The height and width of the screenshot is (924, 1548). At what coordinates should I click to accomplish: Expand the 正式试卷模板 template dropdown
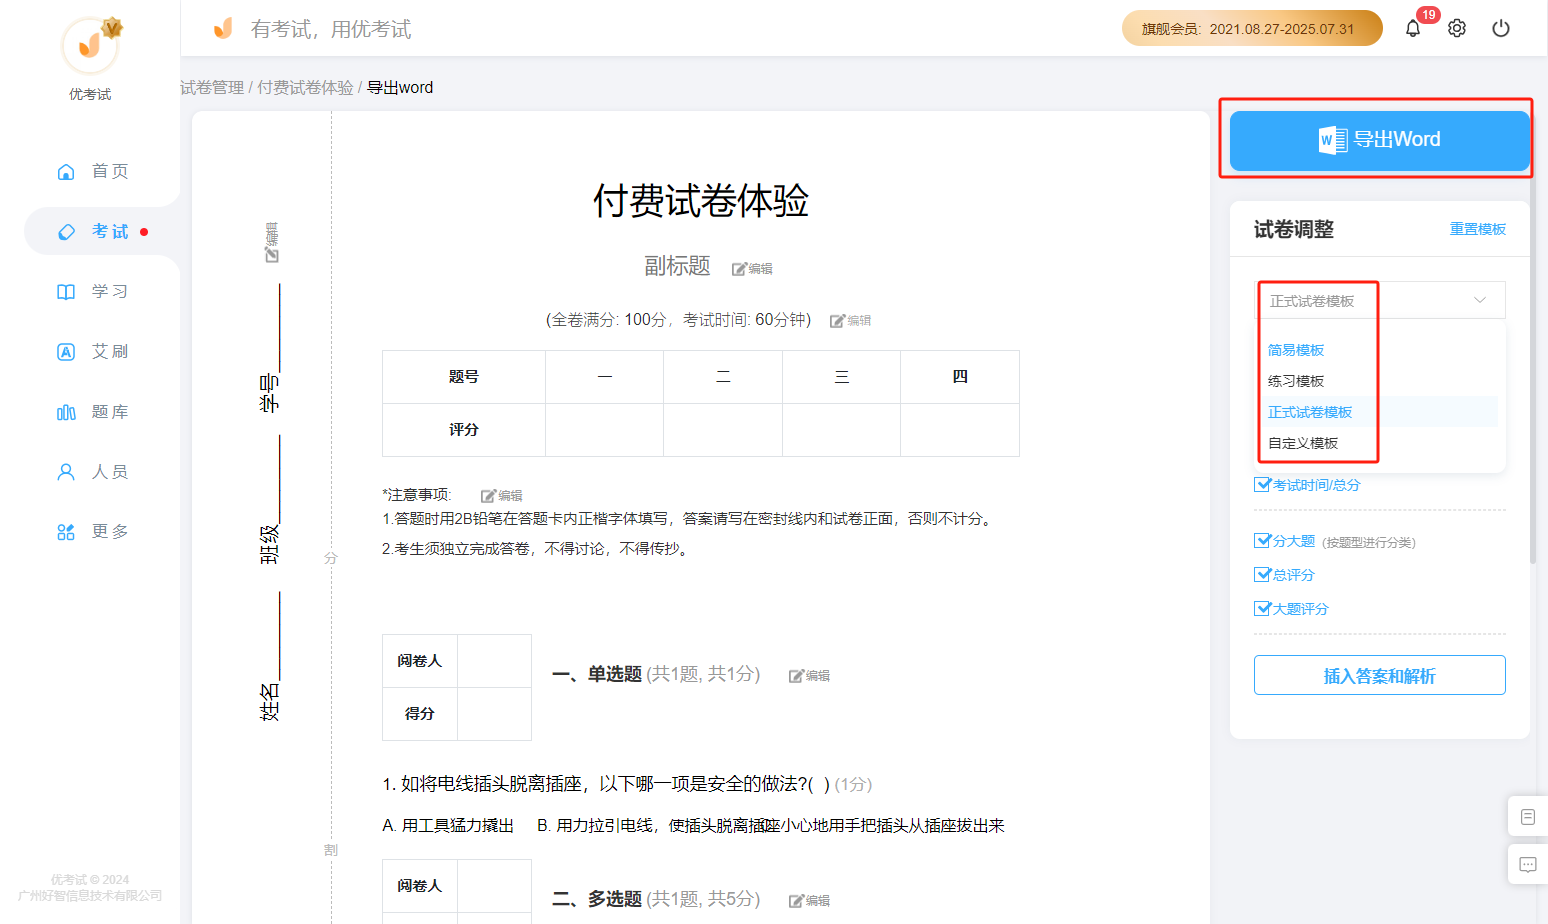click(x=1380, y=301)
